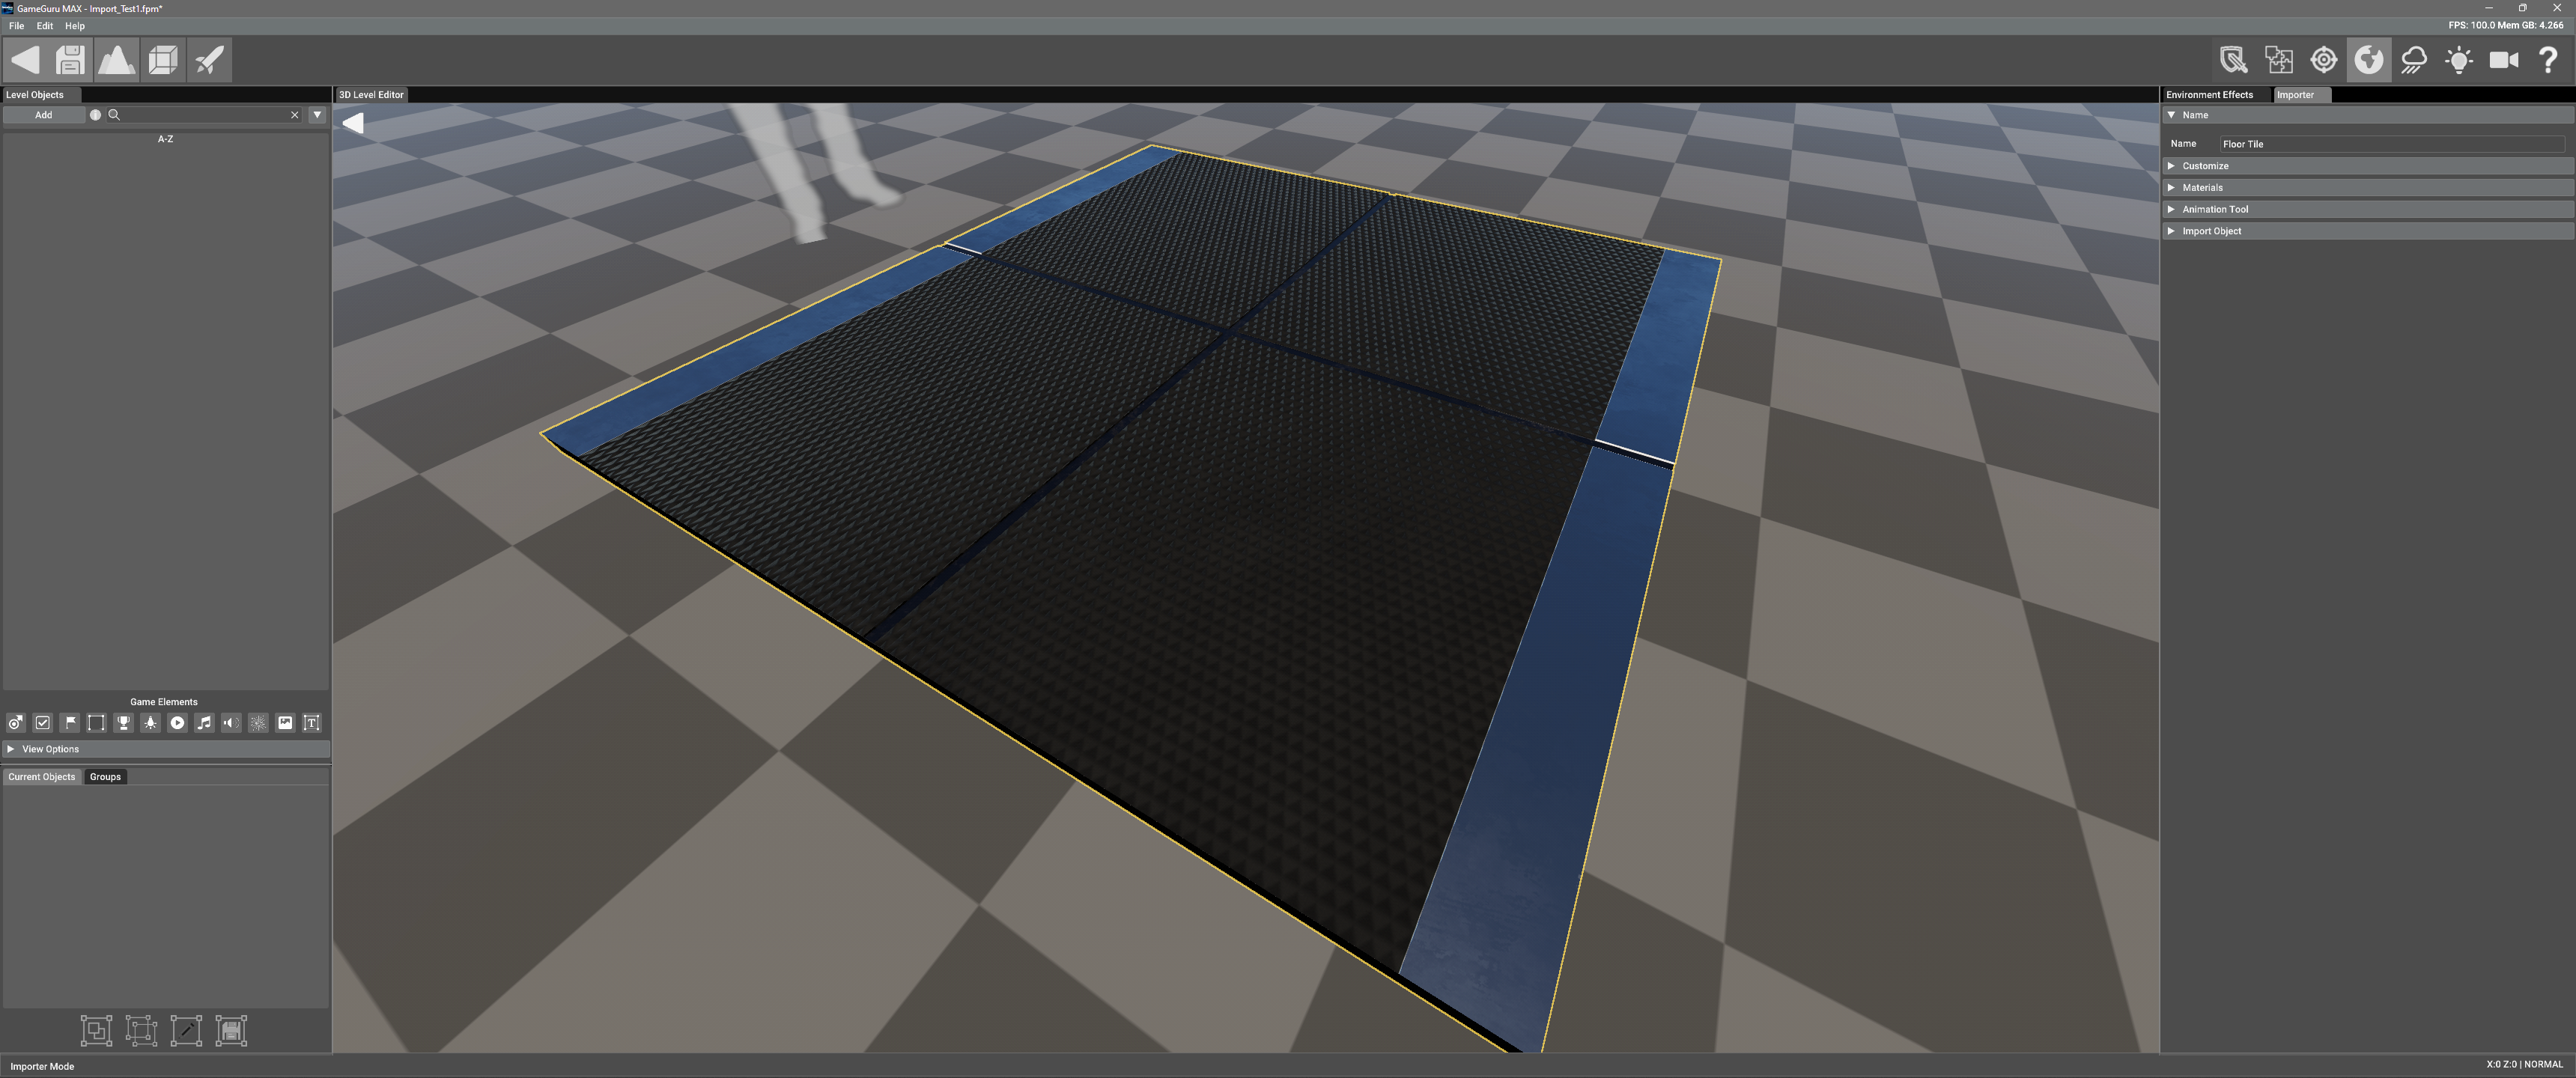
Task: Select the 3D Level Editor tab
Action: tap(371, 95)
